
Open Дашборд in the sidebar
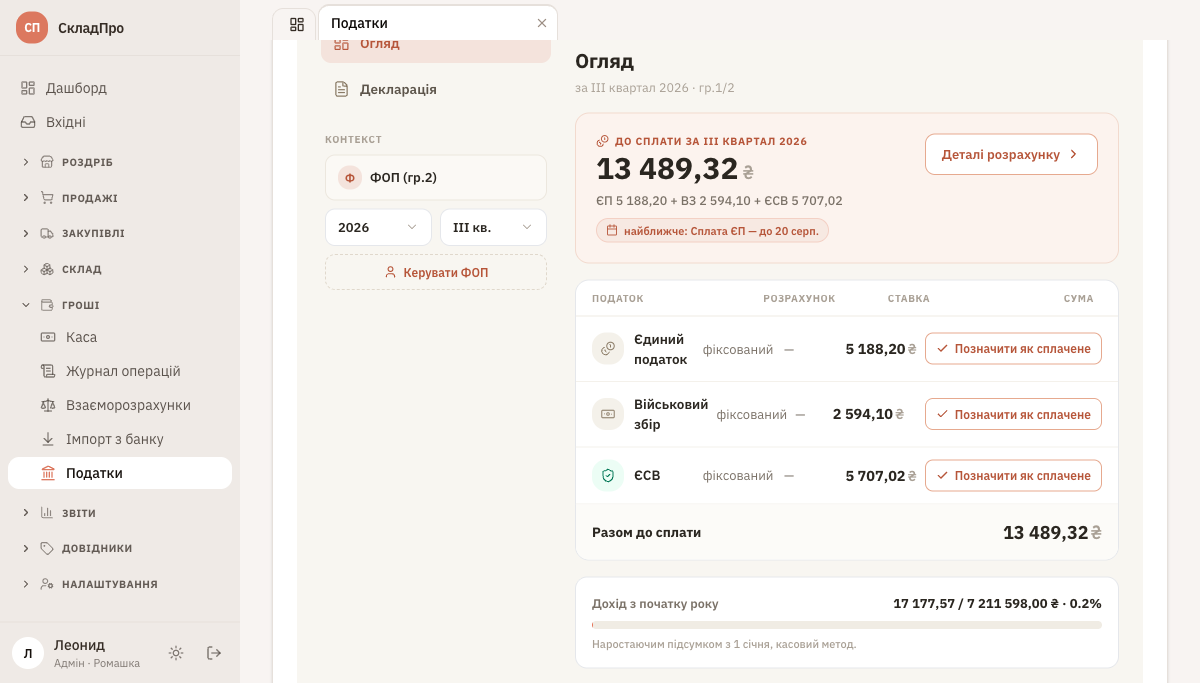point(120,88)
